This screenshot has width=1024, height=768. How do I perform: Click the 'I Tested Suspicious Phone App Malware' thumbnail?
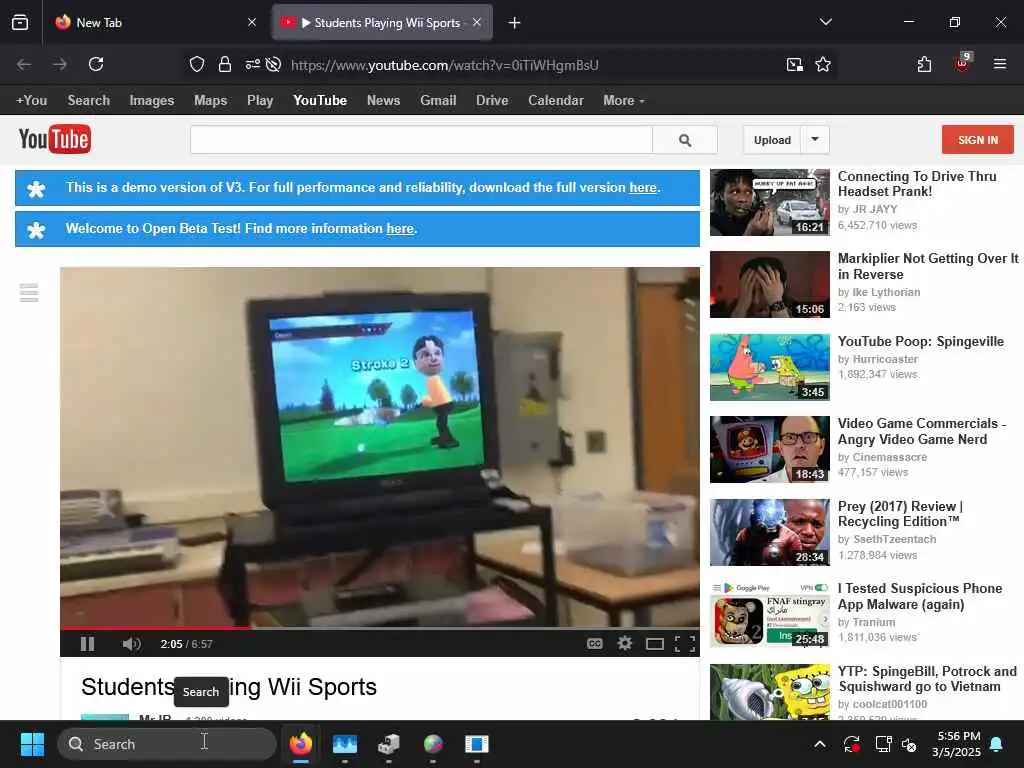tap(770, 615)
